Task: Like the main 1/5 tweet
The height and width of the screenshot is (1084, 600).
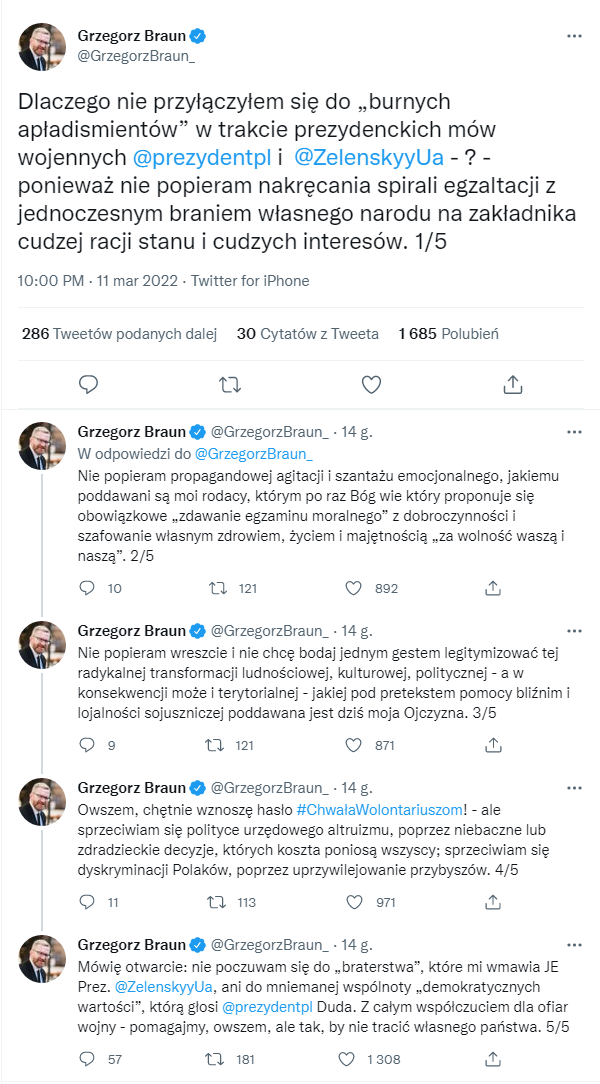Action: point(371,384)
